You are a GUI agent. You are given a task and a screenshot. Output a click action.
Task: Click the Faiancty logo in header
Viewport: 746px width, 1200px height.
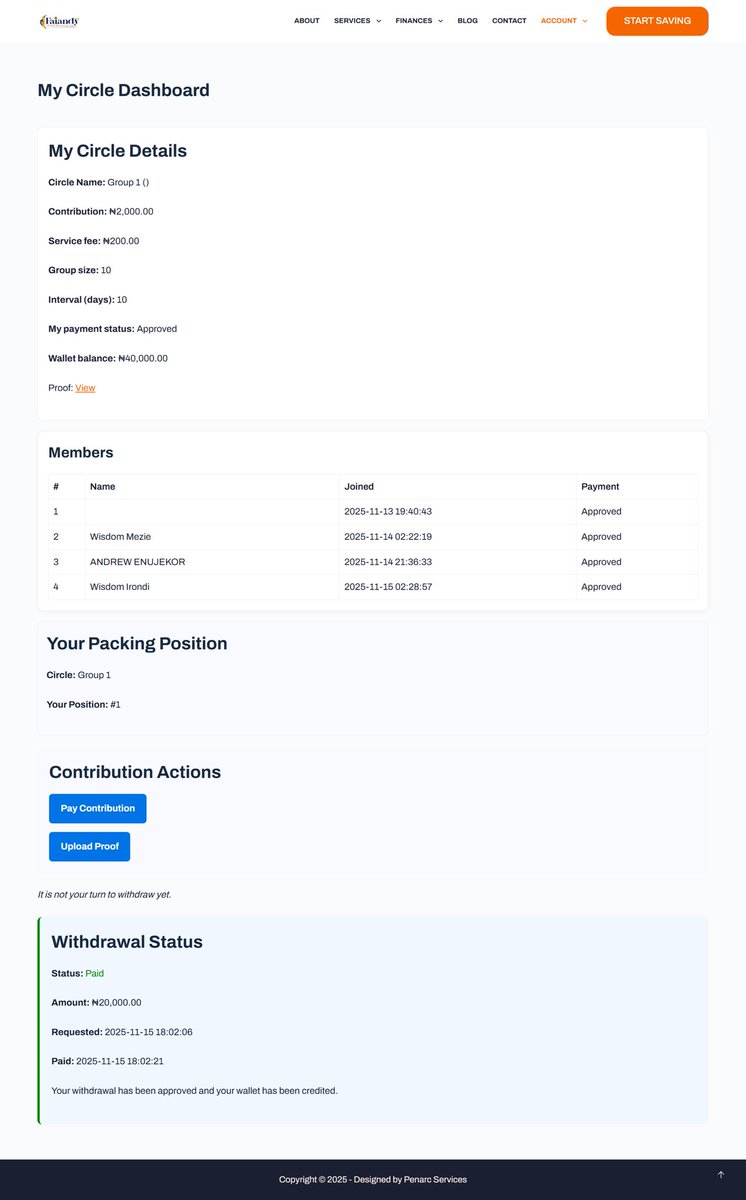coord(59,21)
